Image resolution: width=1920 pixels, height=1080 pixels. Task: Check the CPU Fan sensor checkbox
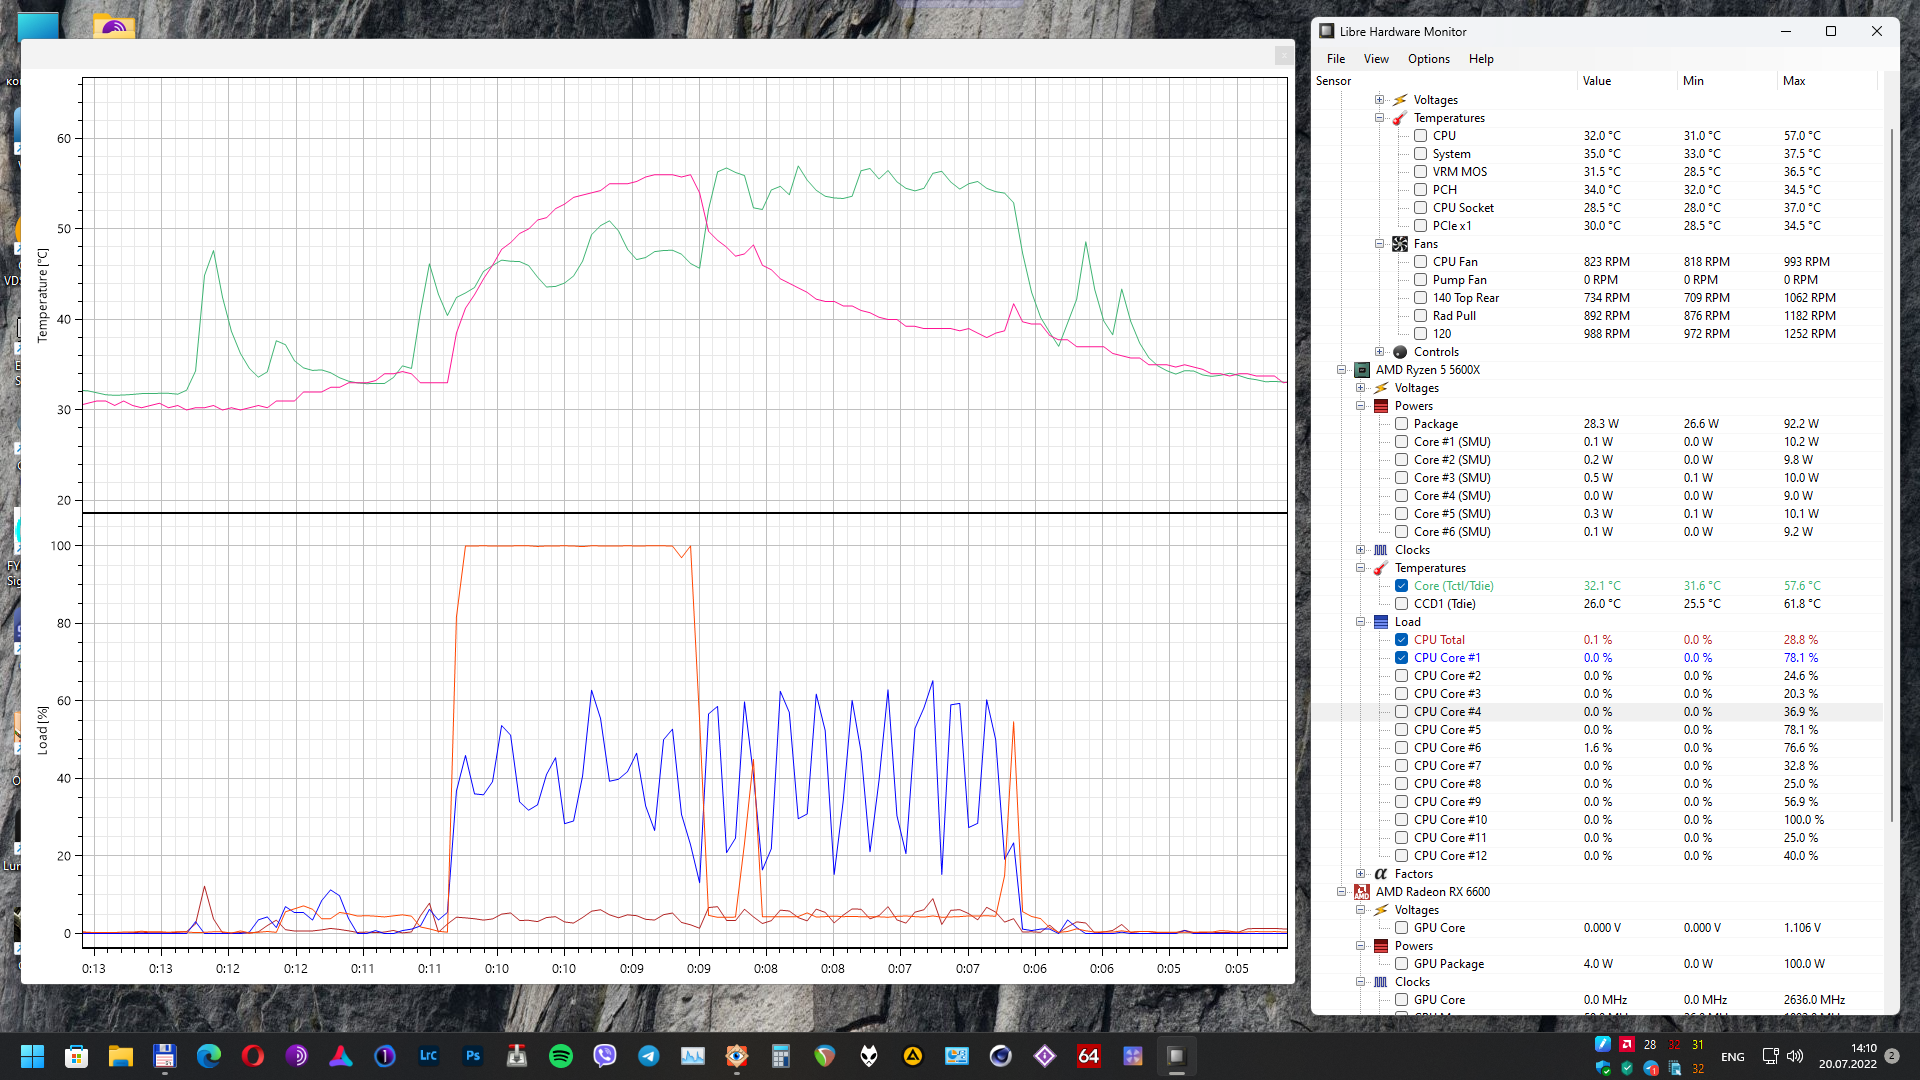(x=1420, y=262)
